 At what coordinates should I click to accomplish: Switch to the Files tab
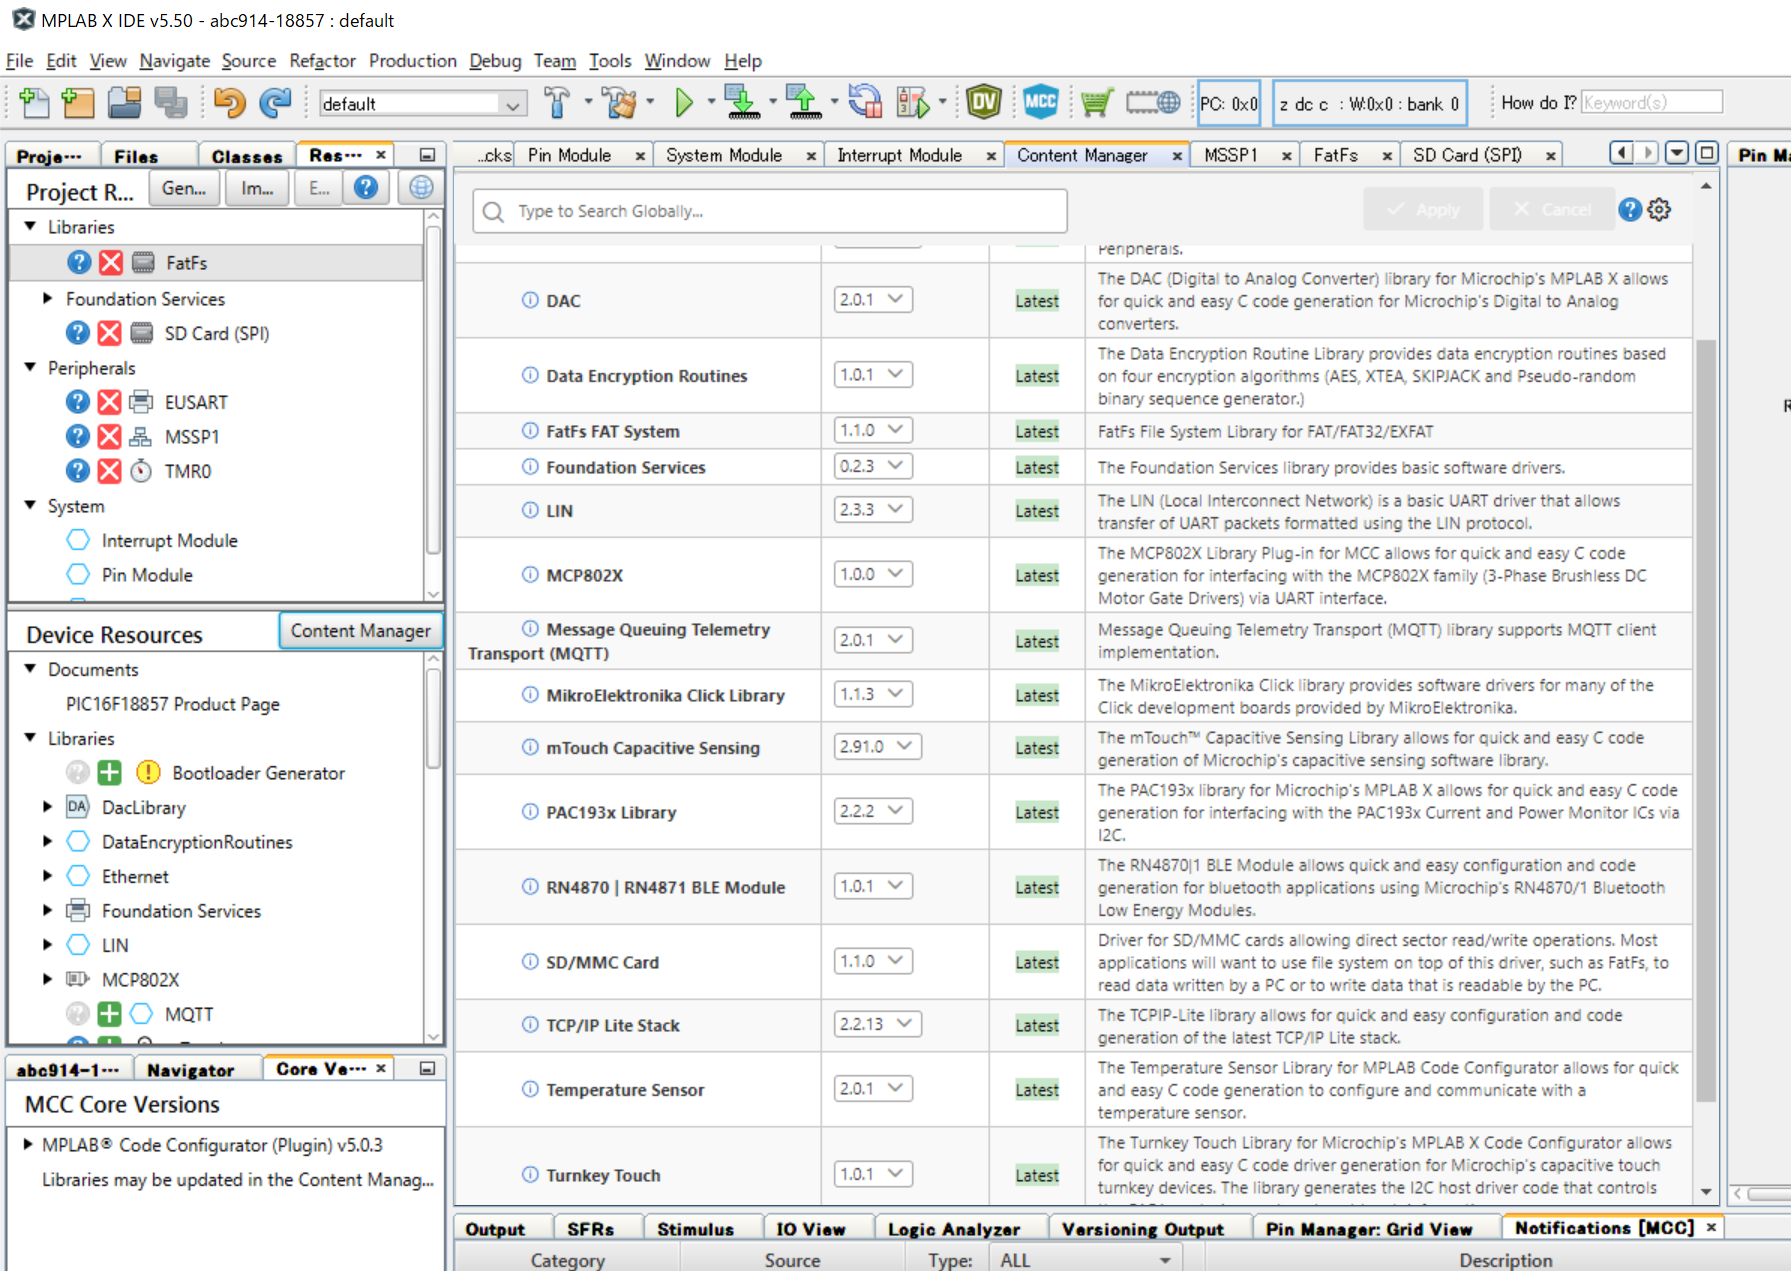[x=136, y=156]
